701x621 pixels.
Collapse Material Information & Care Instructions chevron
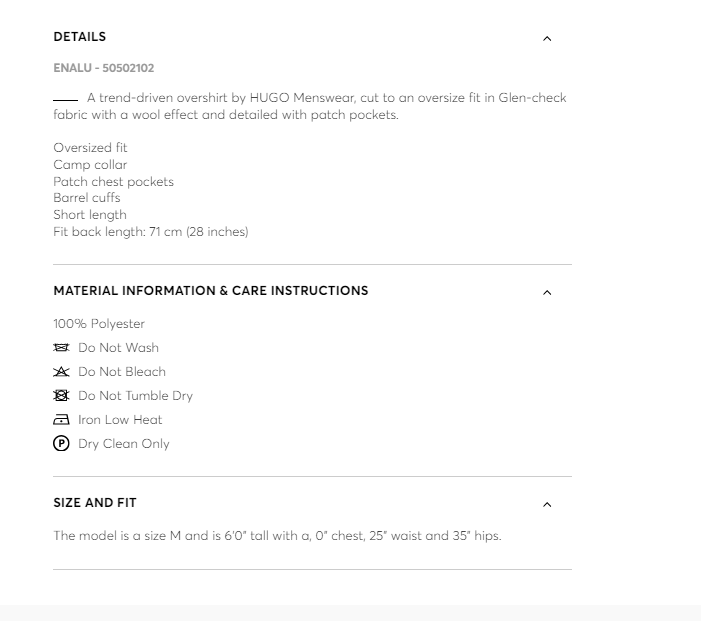(x=547, y=293)
